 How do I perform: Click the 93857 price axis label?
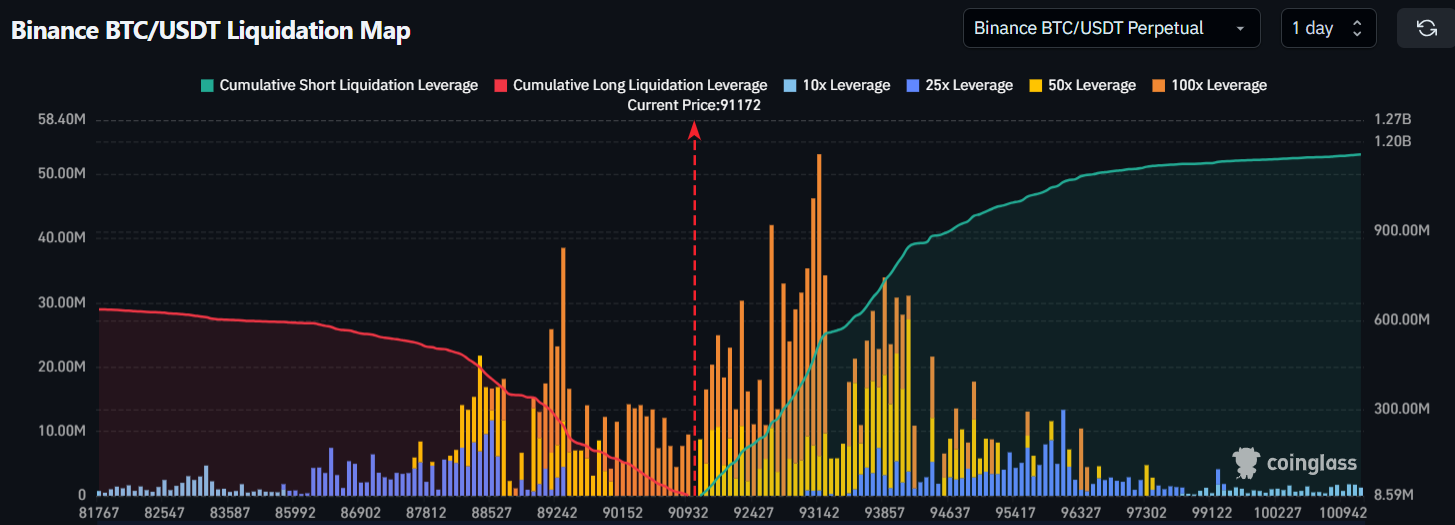[884, 512]
